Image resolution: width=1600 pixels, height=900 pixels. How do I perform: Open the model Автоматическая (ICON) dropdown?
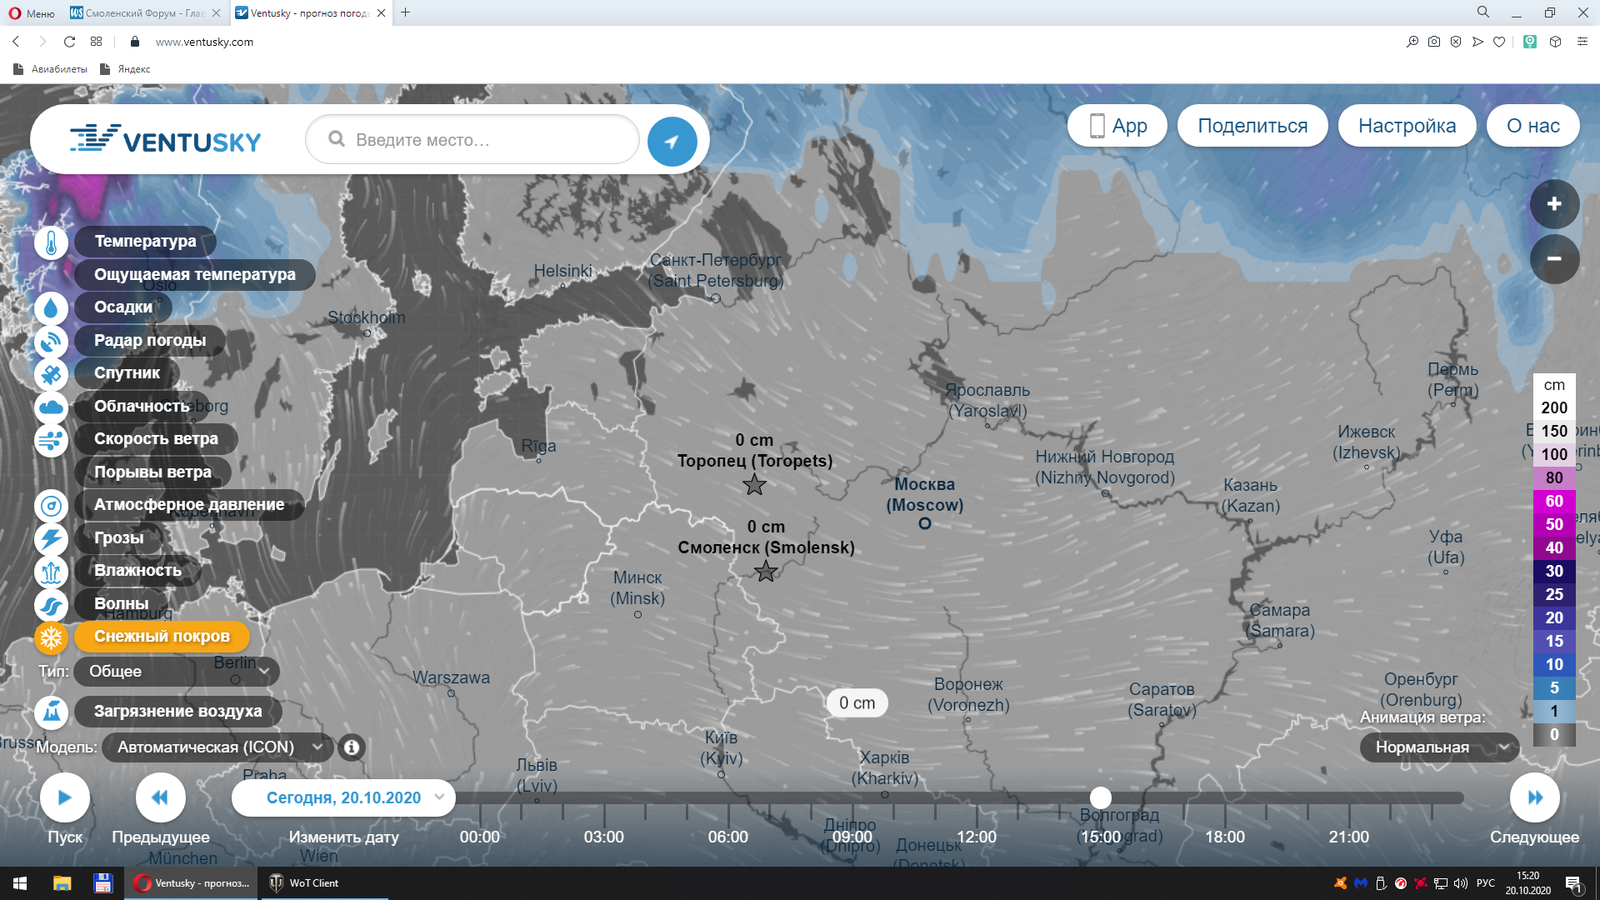[x=218, y=747]
